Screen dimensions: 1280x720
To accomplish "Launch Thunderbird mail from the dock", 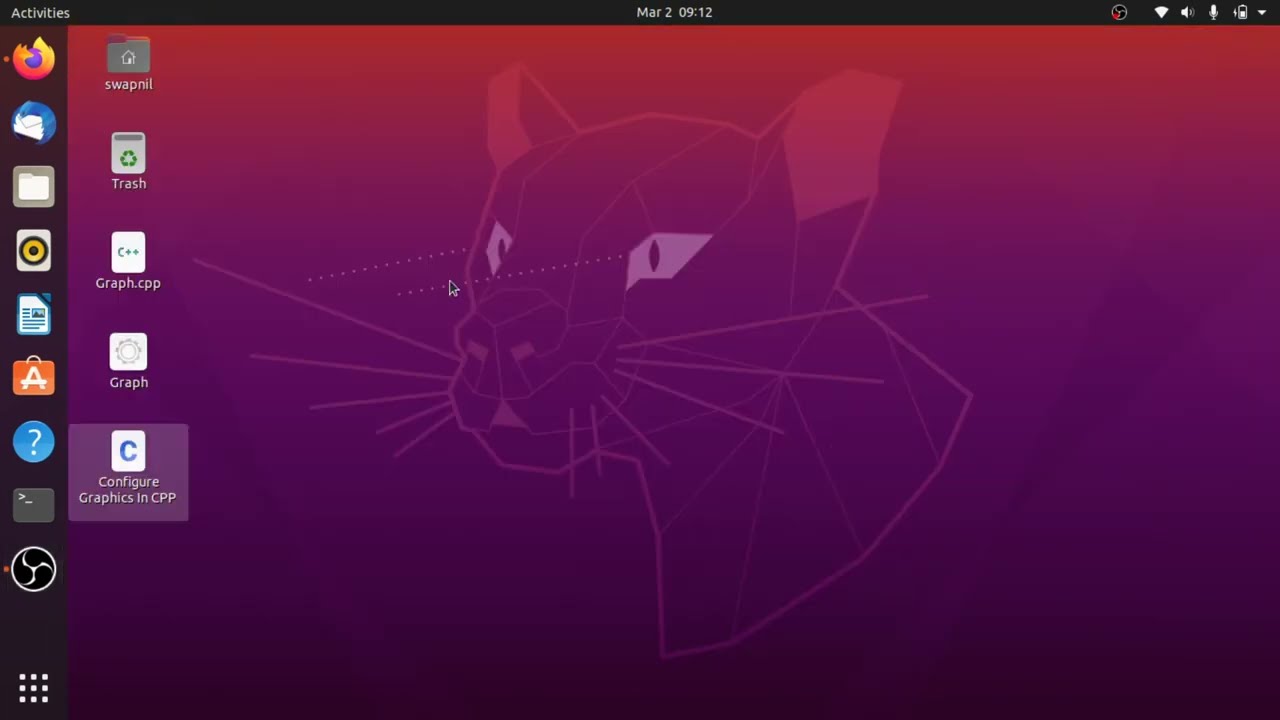I will point(33,124).
